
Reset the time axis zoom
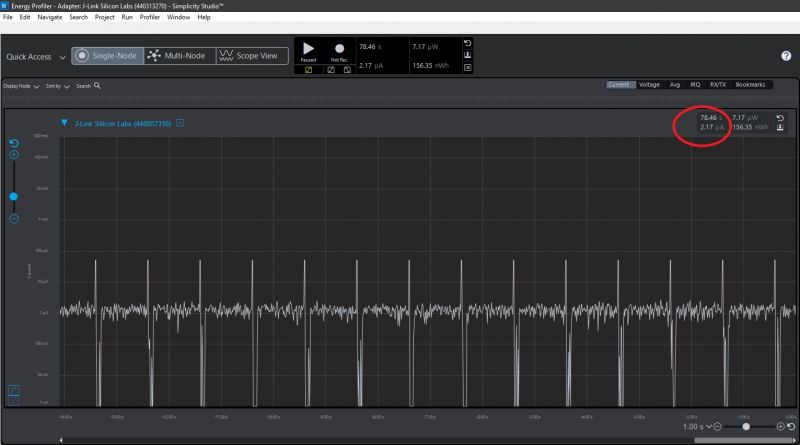[x=791, y=427]
